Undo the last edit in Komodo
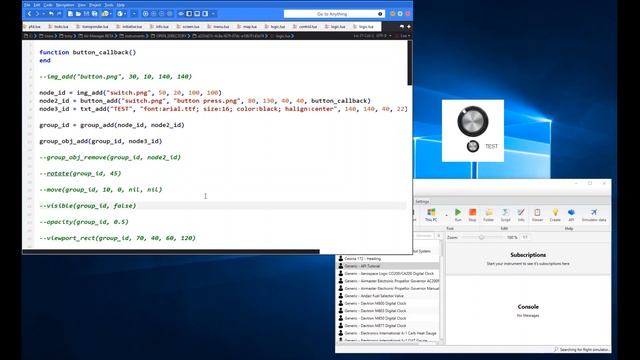640x360 pixels. click(51, 14)
